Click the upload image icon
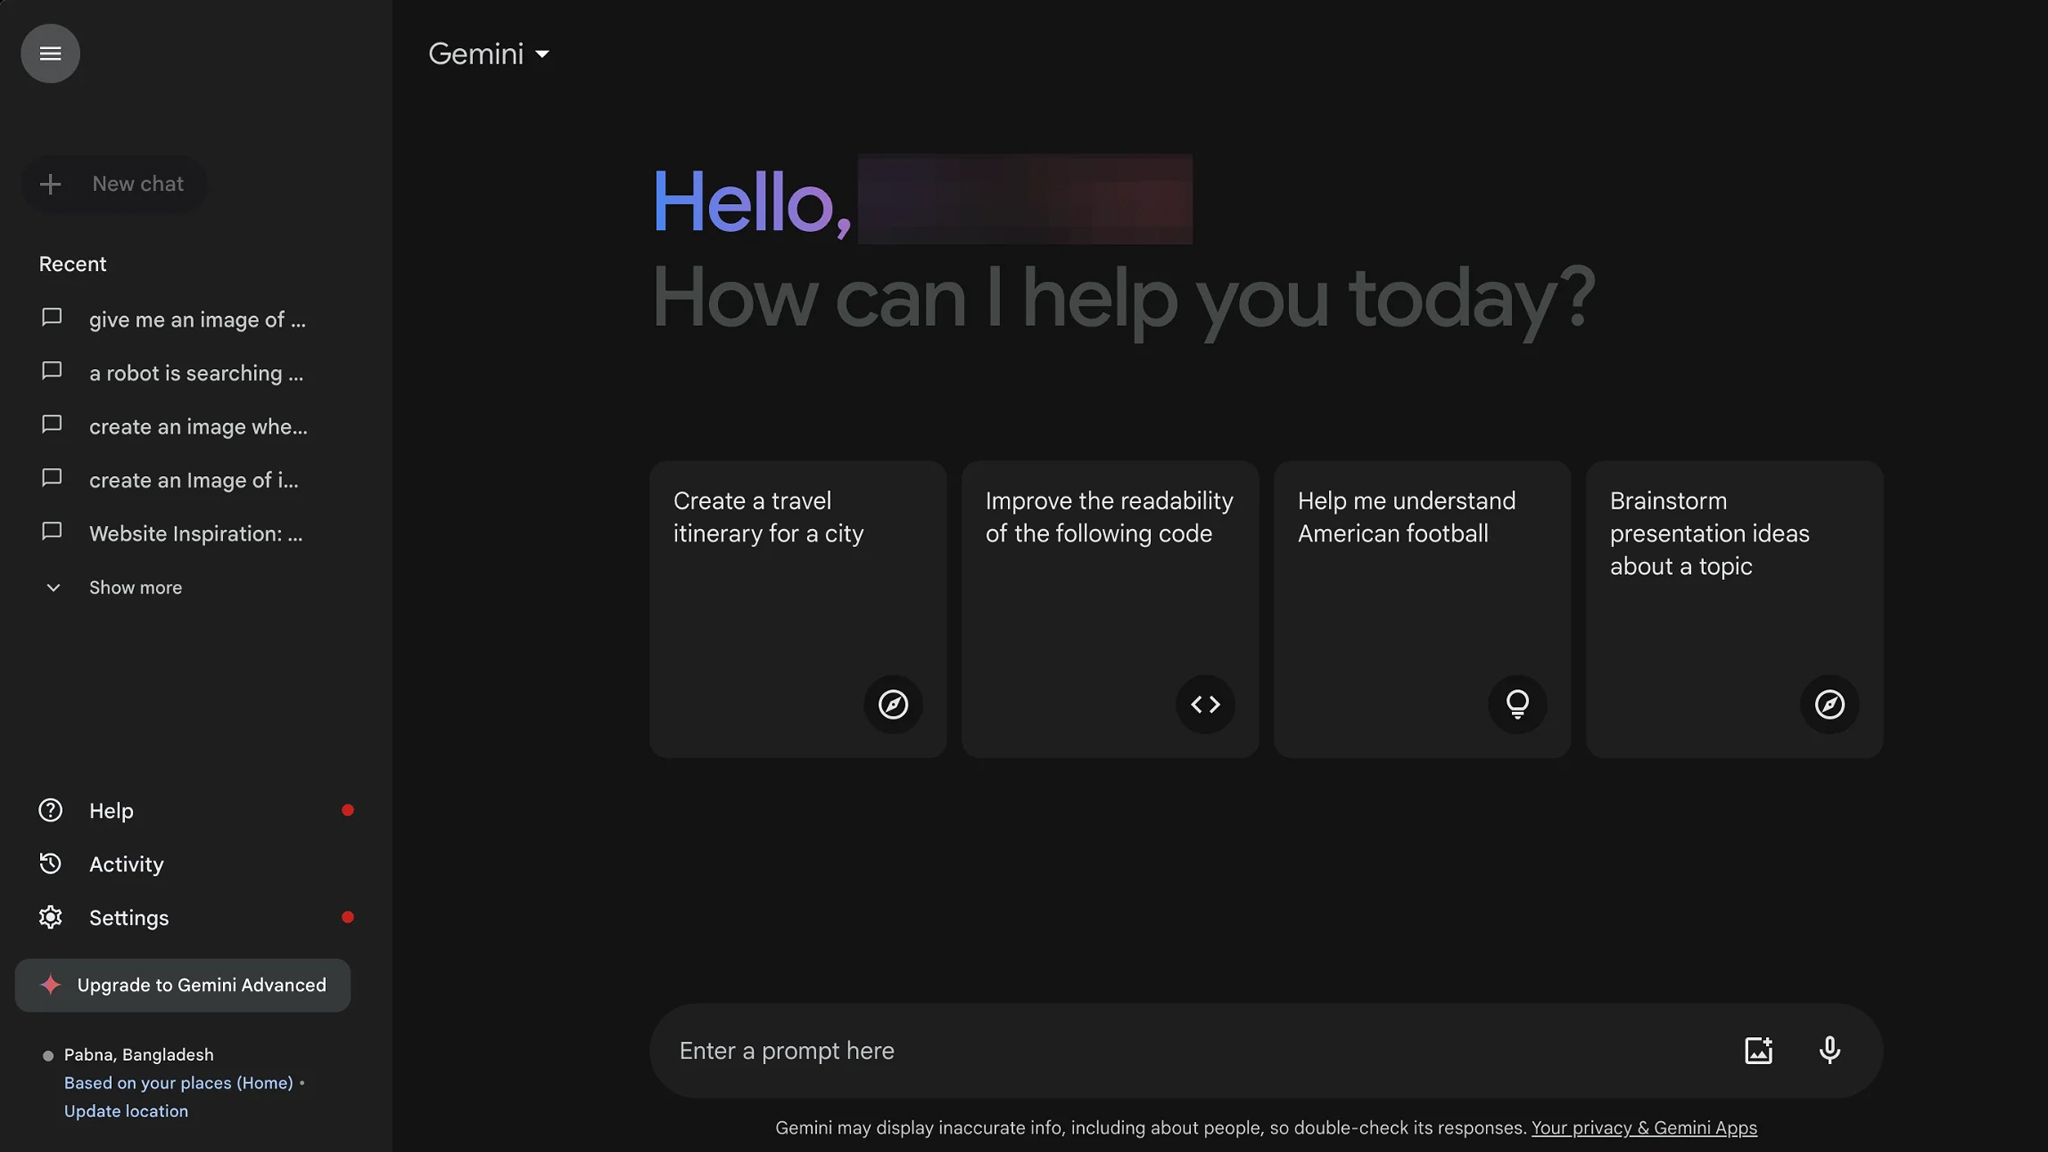Image resolution: width=2048 pixels, height=1152 pixels. (1758, 1050)
